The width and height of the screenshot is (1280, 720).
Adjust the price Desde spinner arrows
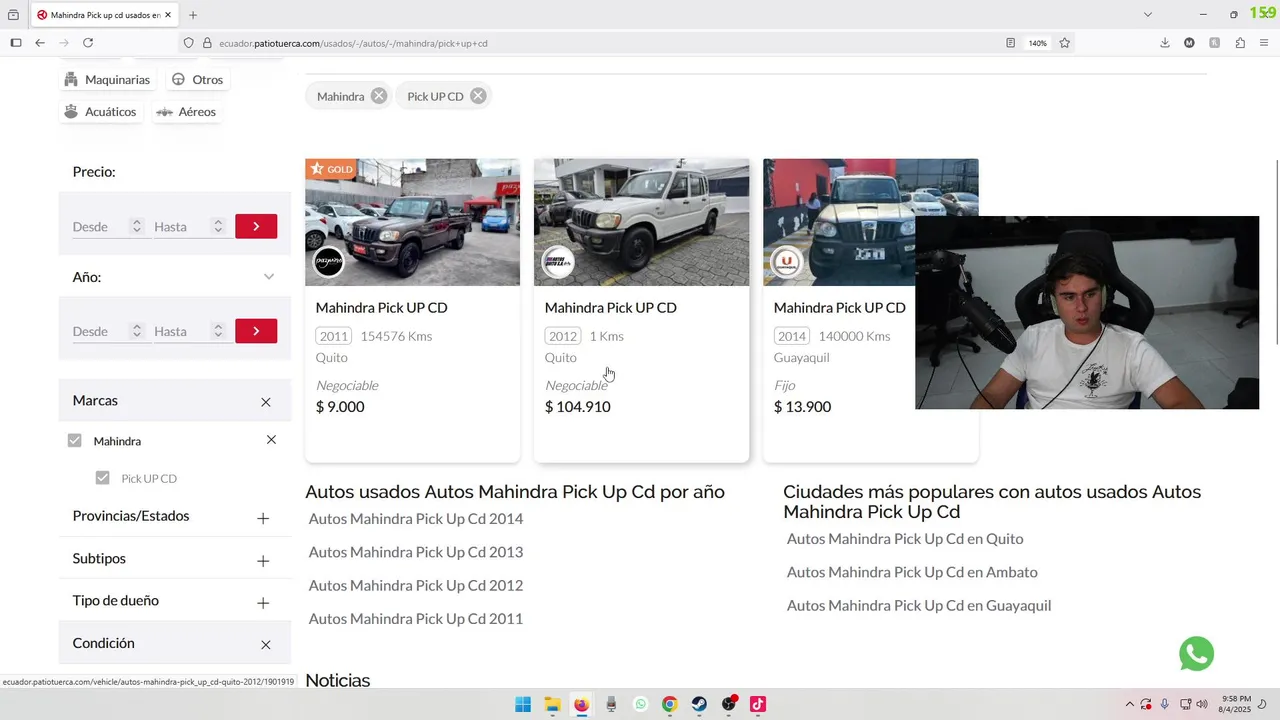[x=137, y=227]
